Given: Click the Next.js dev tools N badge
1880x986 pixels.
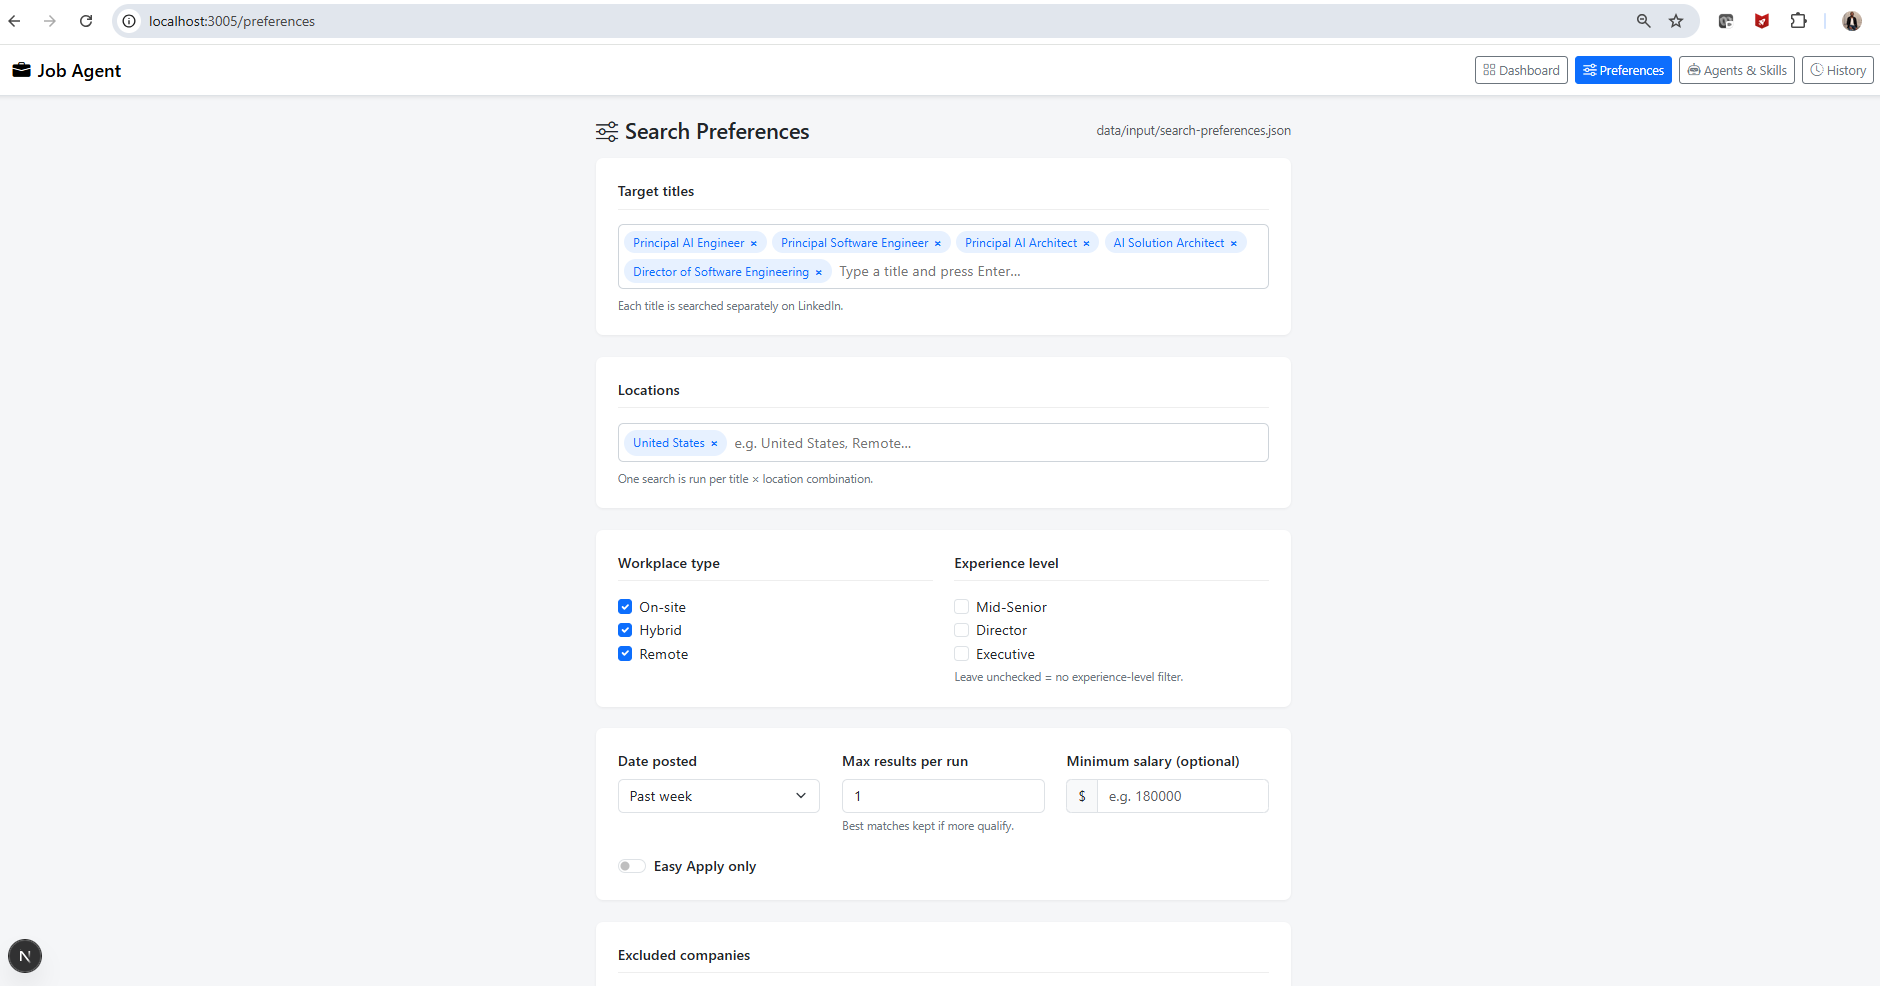Looking at the screenshot, I should click(25, 956).
